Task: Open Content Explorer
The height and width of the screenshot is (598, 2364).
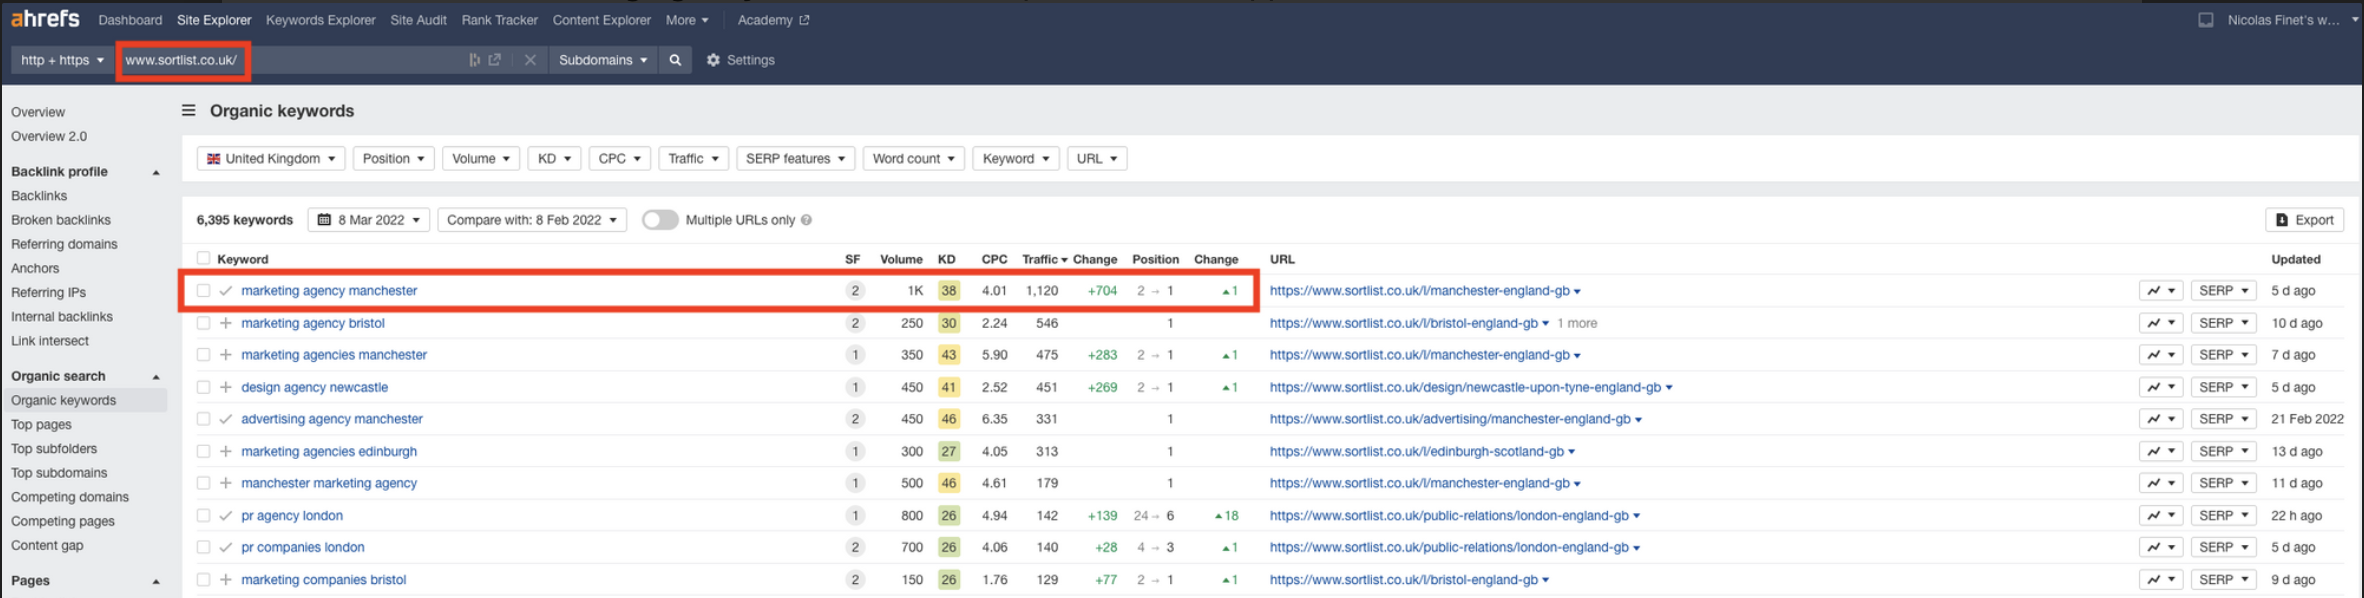Action: coord(601,20)
